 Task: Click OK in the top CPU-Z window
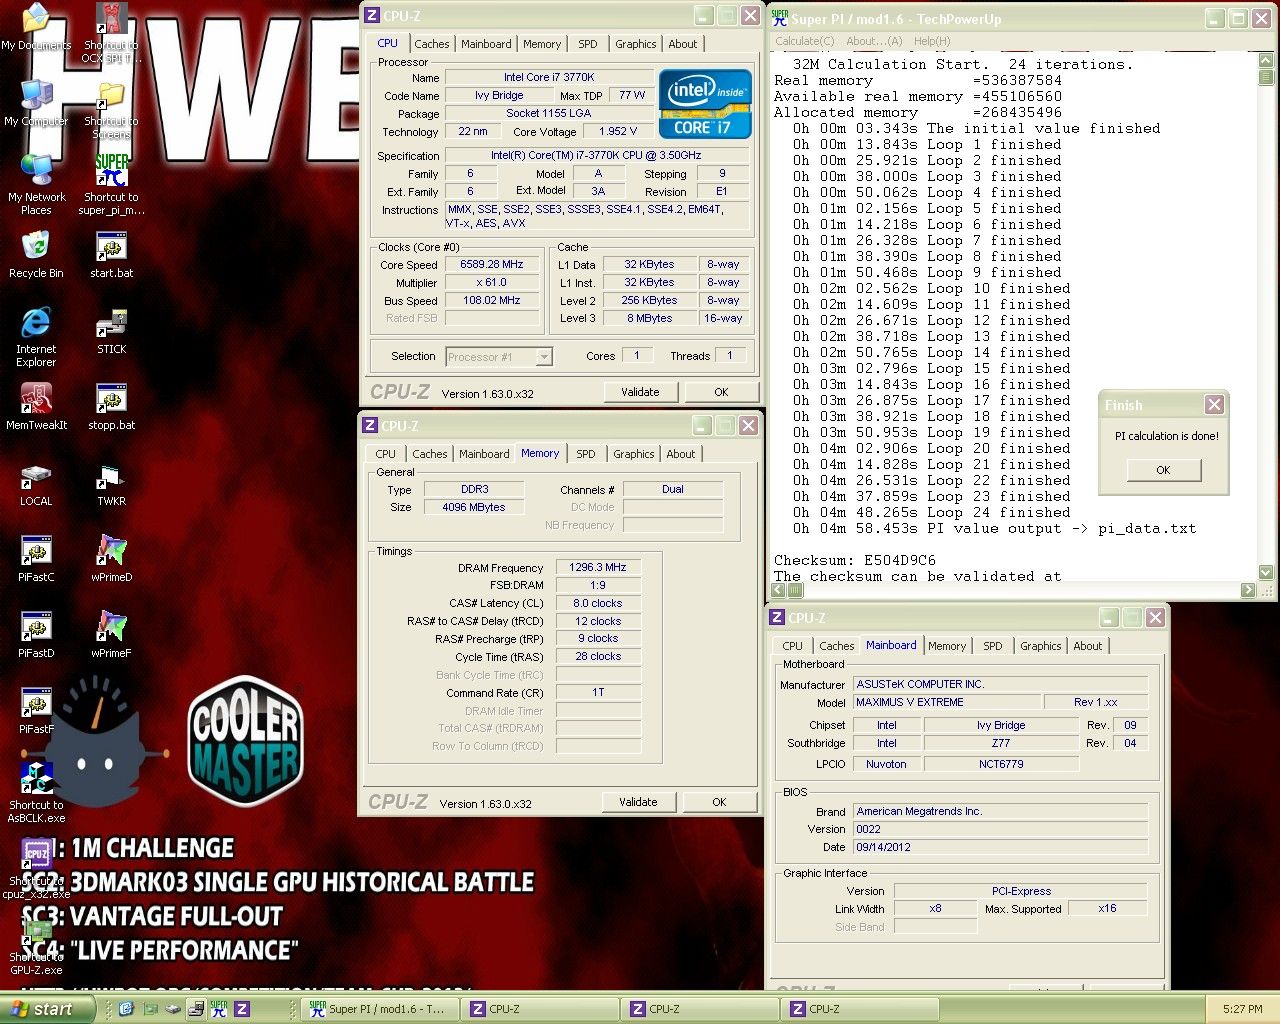pyautogui.click(x=721, y=392)
